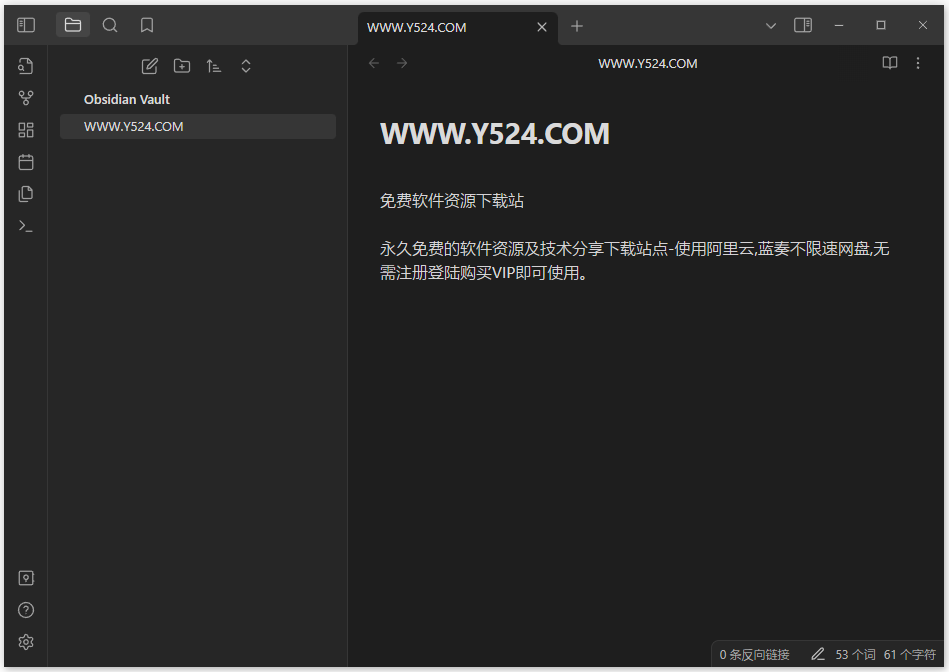Create a new folder icon
The image size is (949, 672).
point(182,66)
